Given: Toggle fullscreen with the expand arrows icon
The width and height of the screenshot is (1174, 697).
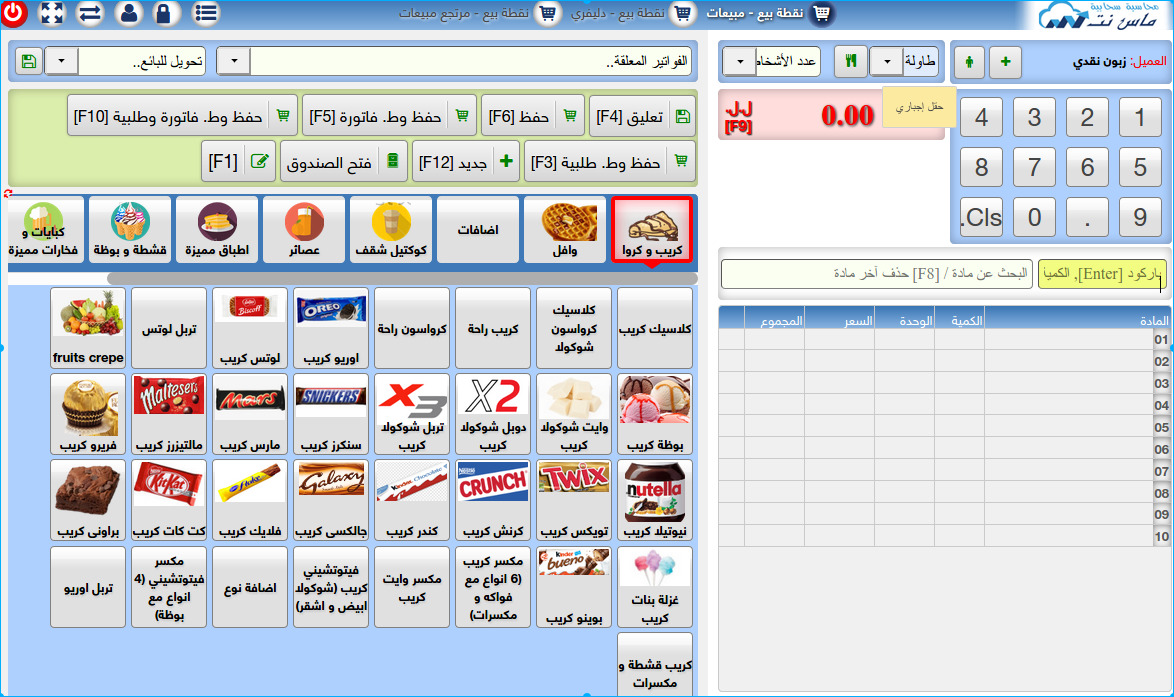Looking at the screenshot, I should pos(52,13).
